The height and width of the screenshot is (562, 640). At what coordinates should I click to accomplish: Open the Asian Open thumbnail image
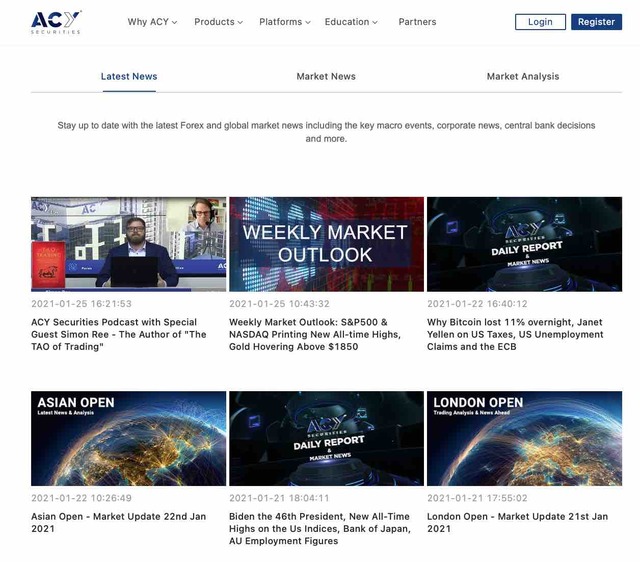pos(129,438)
